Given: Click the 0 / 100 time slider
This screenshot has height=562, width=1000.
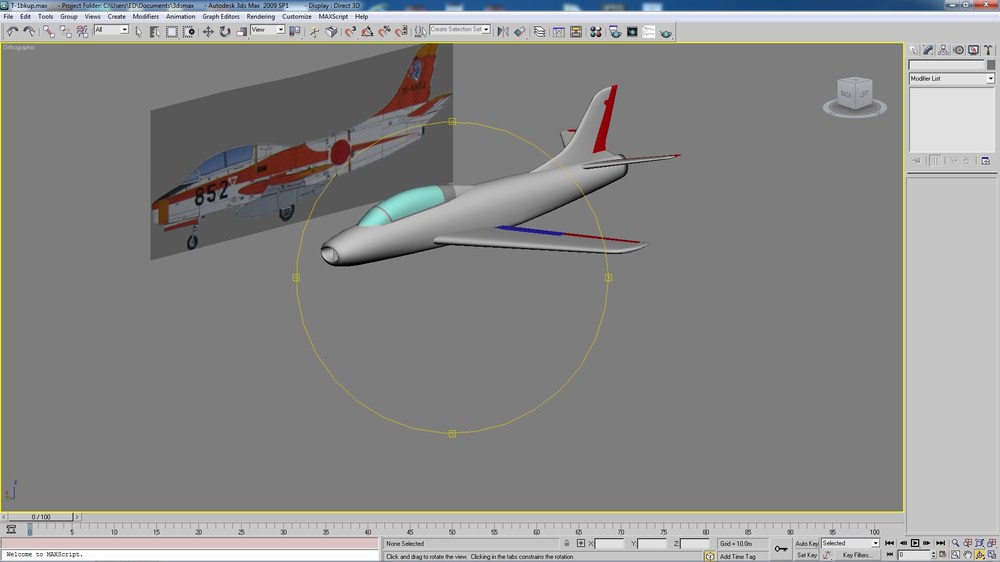Looking at the screenshot, I should [41, 517].
